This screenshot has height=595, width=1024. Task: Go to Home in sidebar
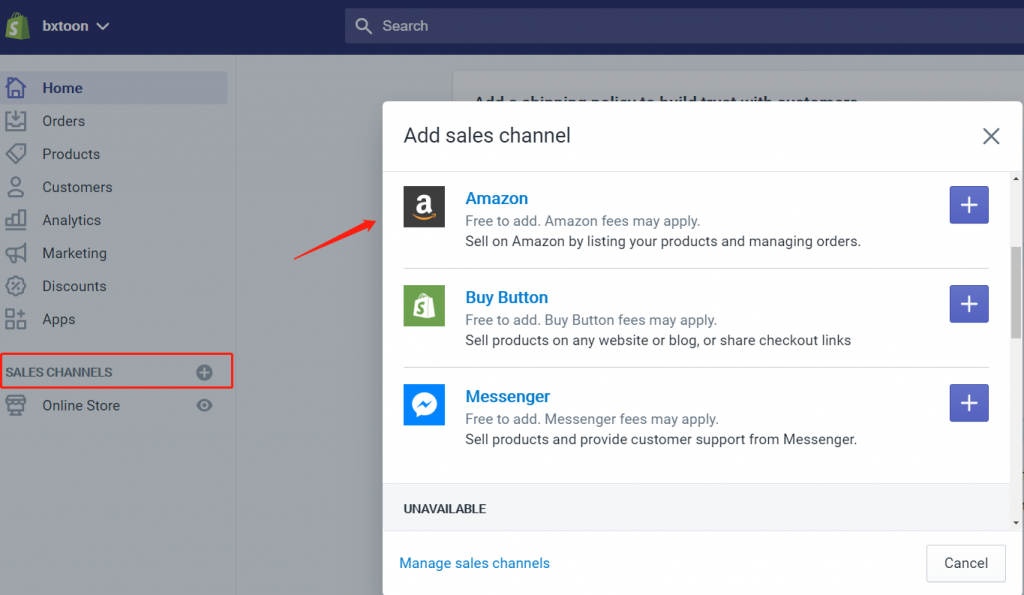click(x=62, y=88)
